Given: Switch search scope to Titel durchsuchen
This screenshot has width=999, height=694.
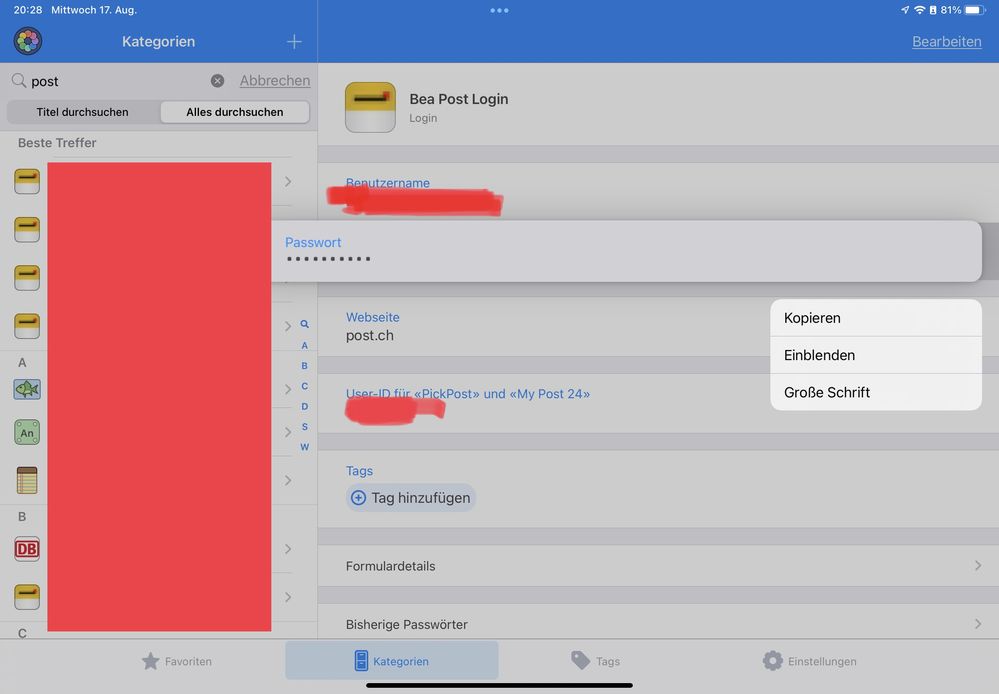Looking at the screenshot, I should coord(83,112).
